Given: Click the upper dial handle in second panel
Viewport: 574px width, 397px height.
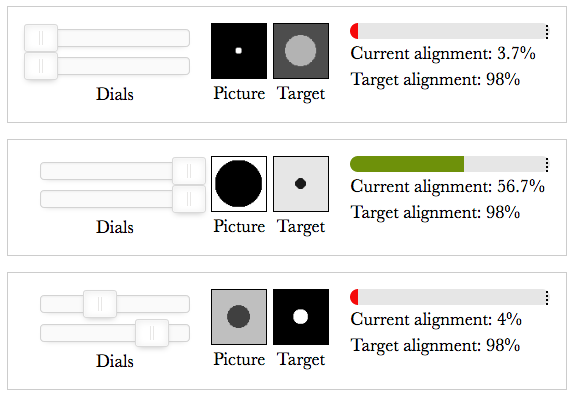Looking at the screenshot, I should (189, 171).
